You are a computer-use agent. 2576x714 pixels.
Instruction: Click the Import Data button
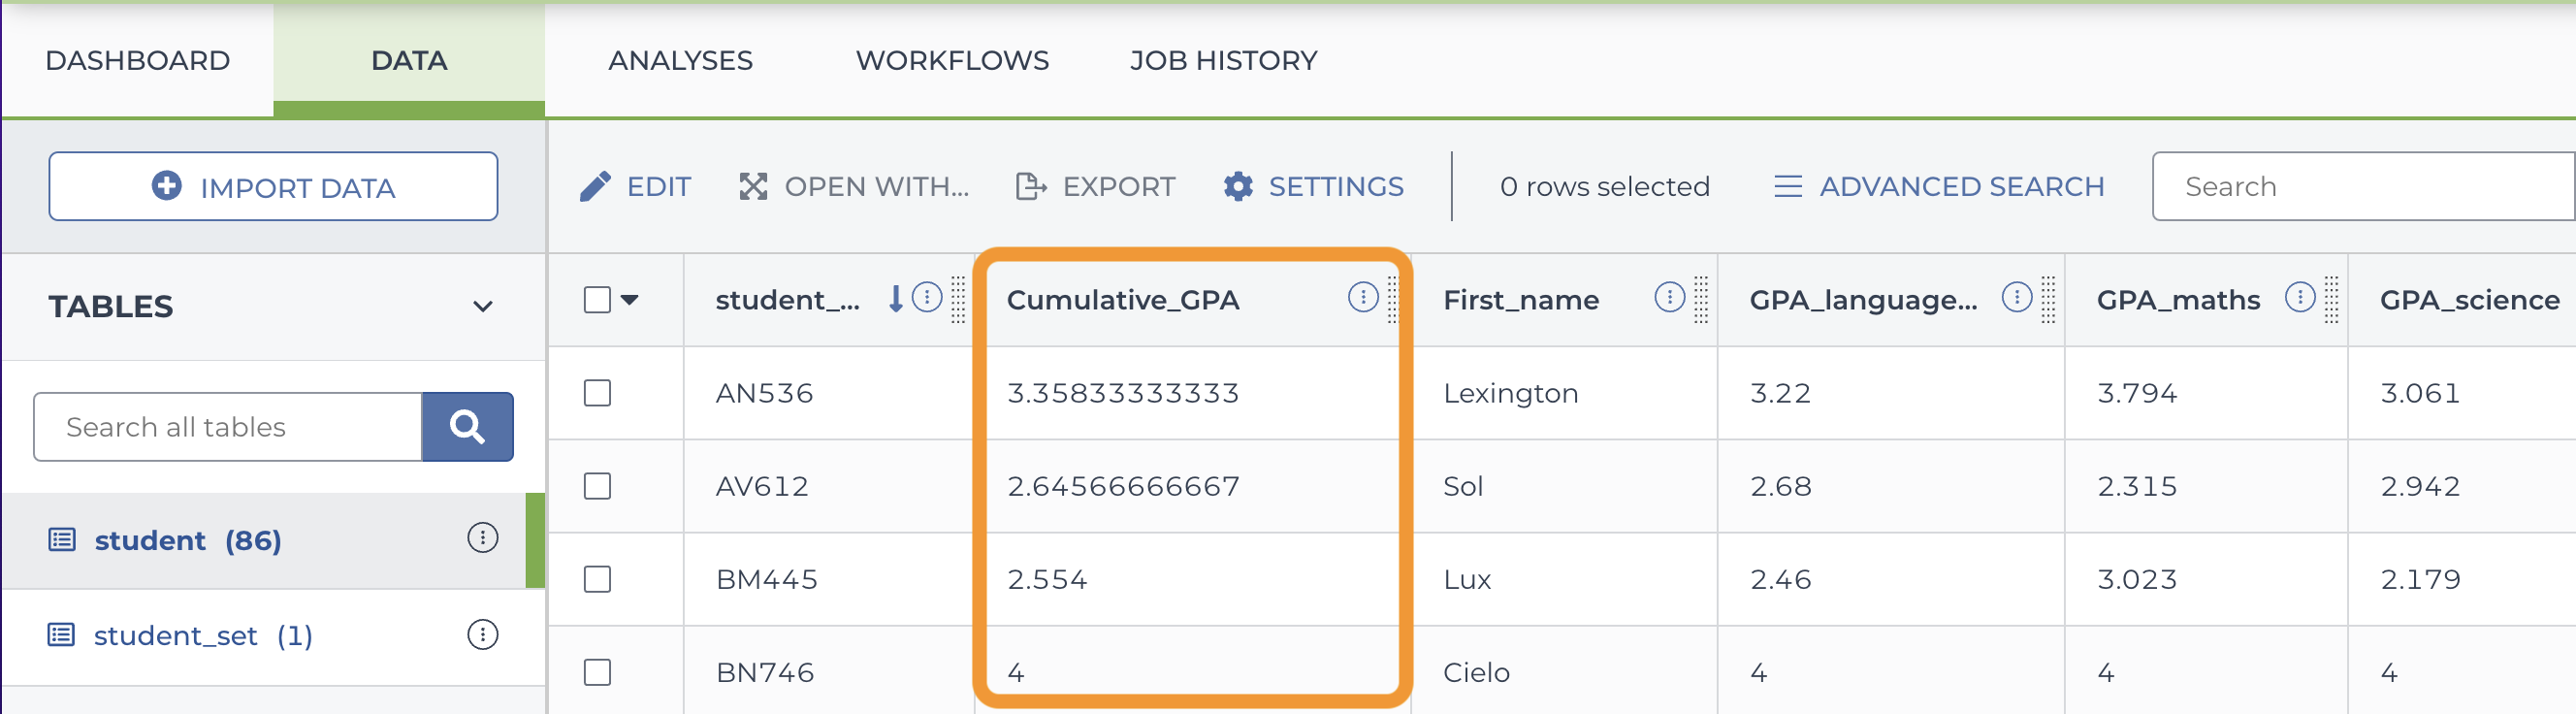(x=273, y=186)
